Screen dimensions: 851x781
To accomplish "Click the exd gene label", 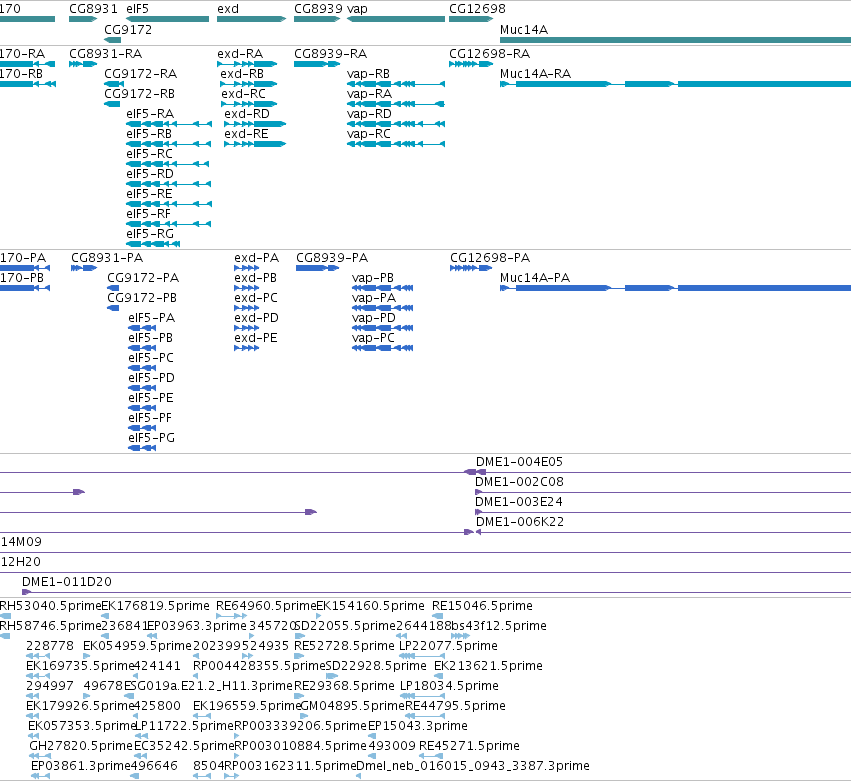I will coord(227,9).
